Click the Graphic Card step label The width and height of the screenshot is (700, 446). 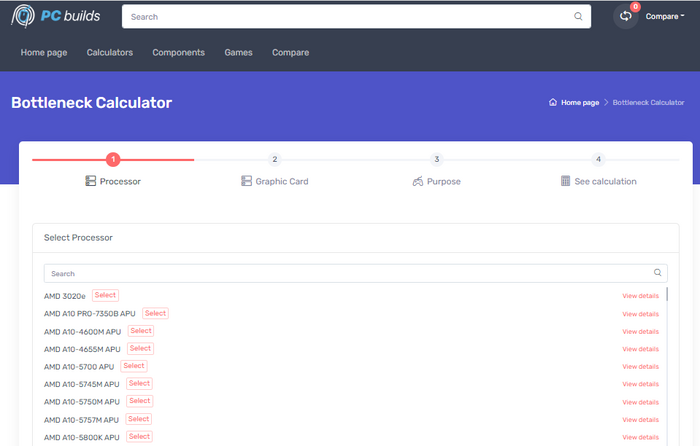point(282,181)
